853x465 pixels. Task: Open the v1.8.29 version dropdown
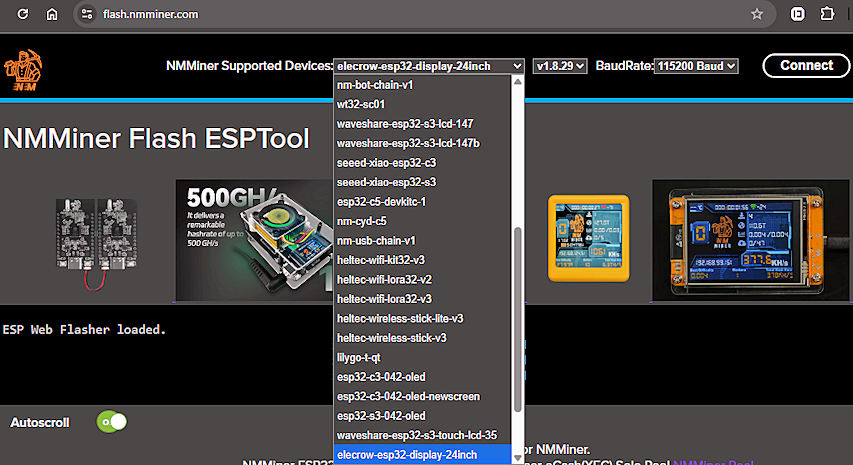point(560,66)
